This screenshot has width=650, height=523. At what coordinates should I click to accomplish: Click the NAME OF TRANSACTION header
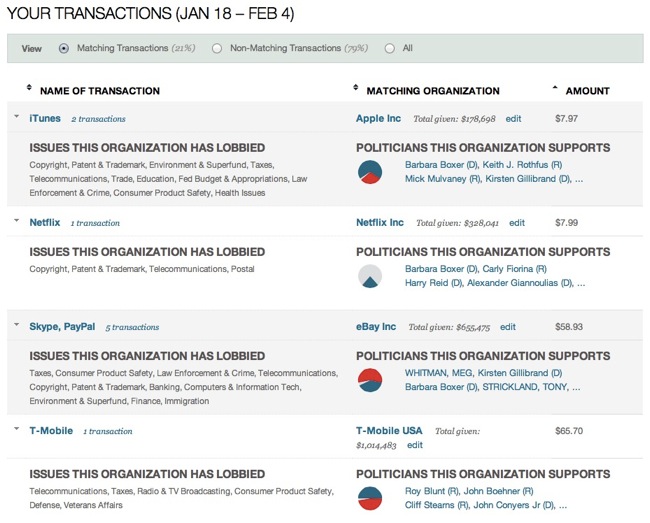pos(100,91)
